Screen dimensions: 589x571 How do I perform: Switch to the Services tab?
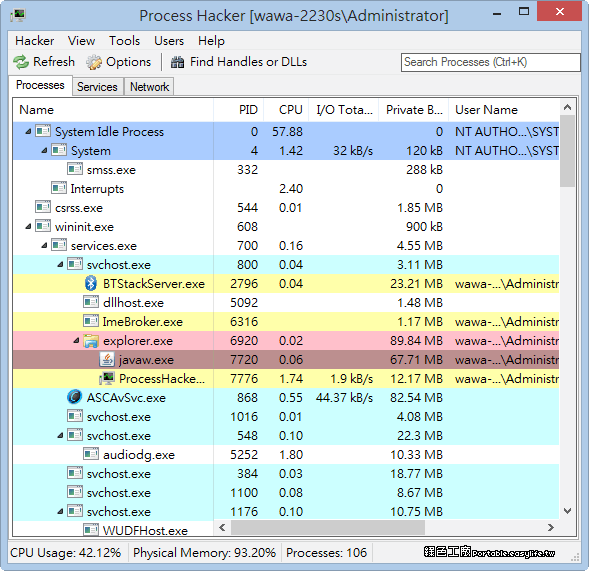(97, 87)
